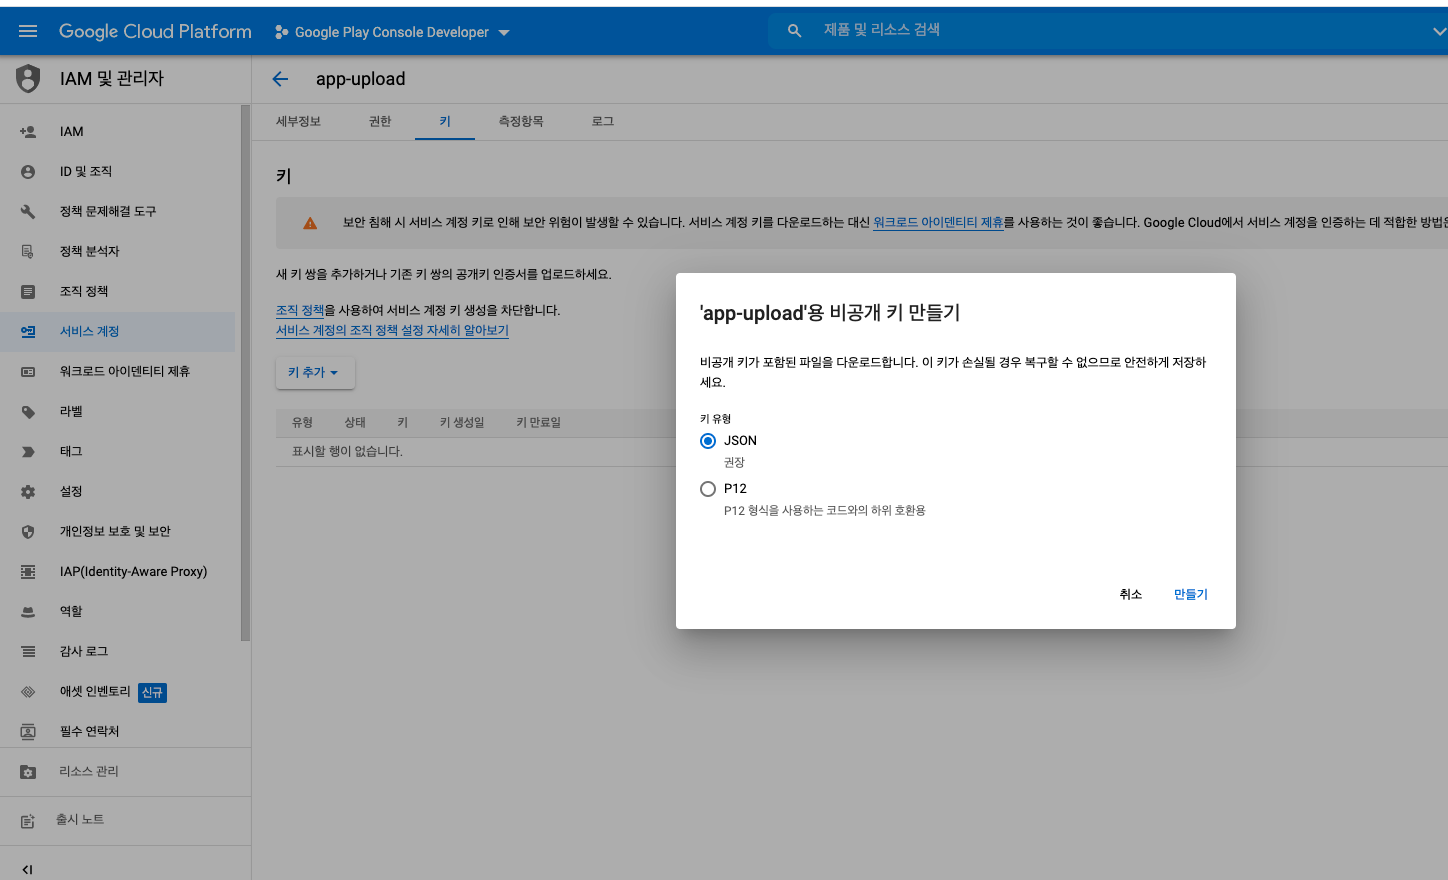
Task: Click the 만들기 button in the dialog
Action: (1191, 594)
